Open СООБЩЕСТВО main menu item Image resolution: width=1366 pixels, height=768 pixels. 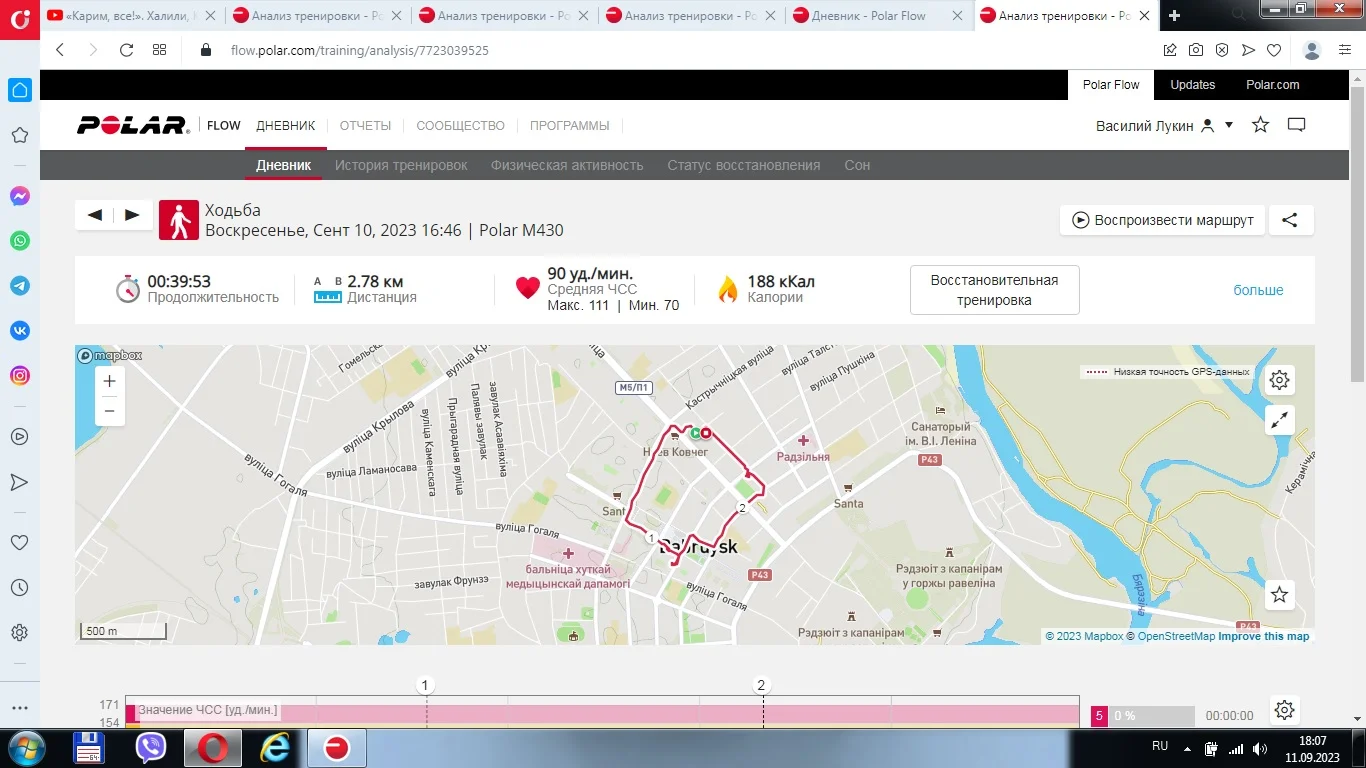(460, 126)
